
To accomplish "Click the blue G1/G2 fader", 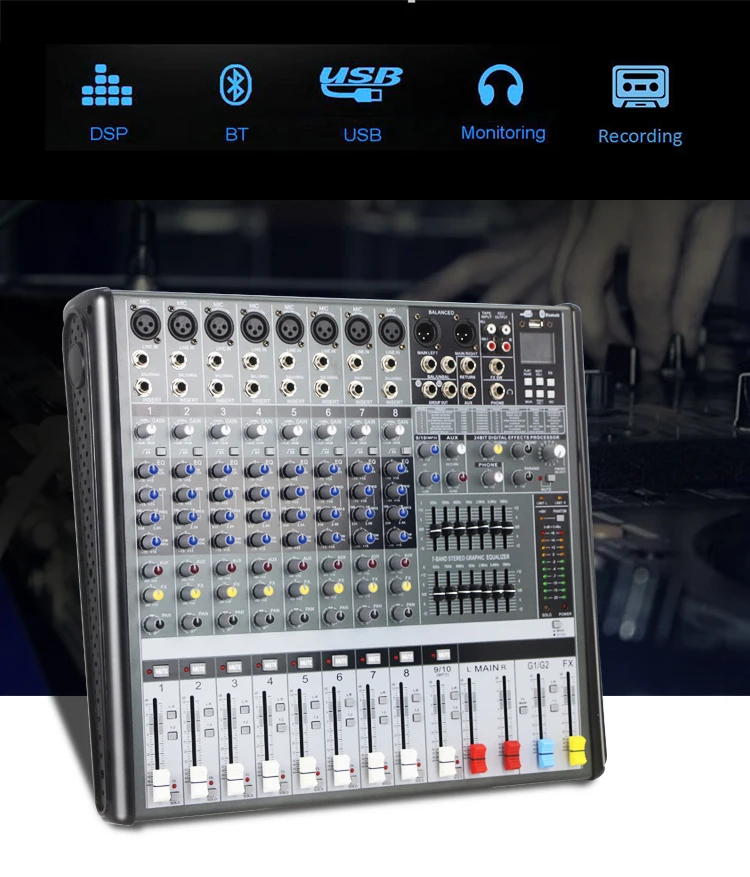I will coord(545,753).
